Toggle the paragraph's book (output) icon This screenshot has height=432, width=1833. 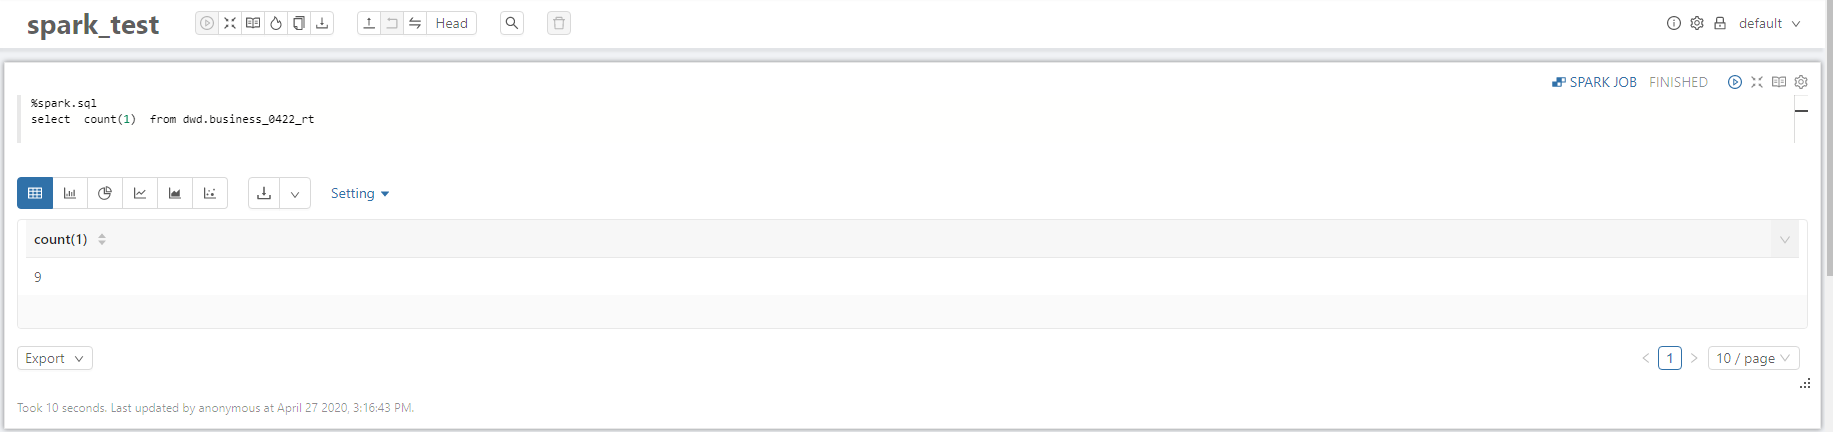click(1779, 82)
